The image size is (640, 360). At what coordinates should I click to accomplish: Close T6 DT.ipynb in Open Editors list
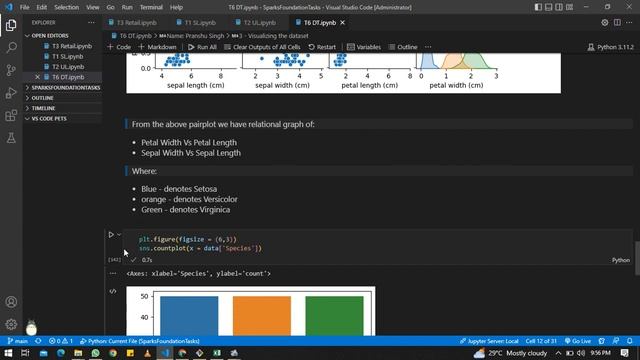point(38,77)
